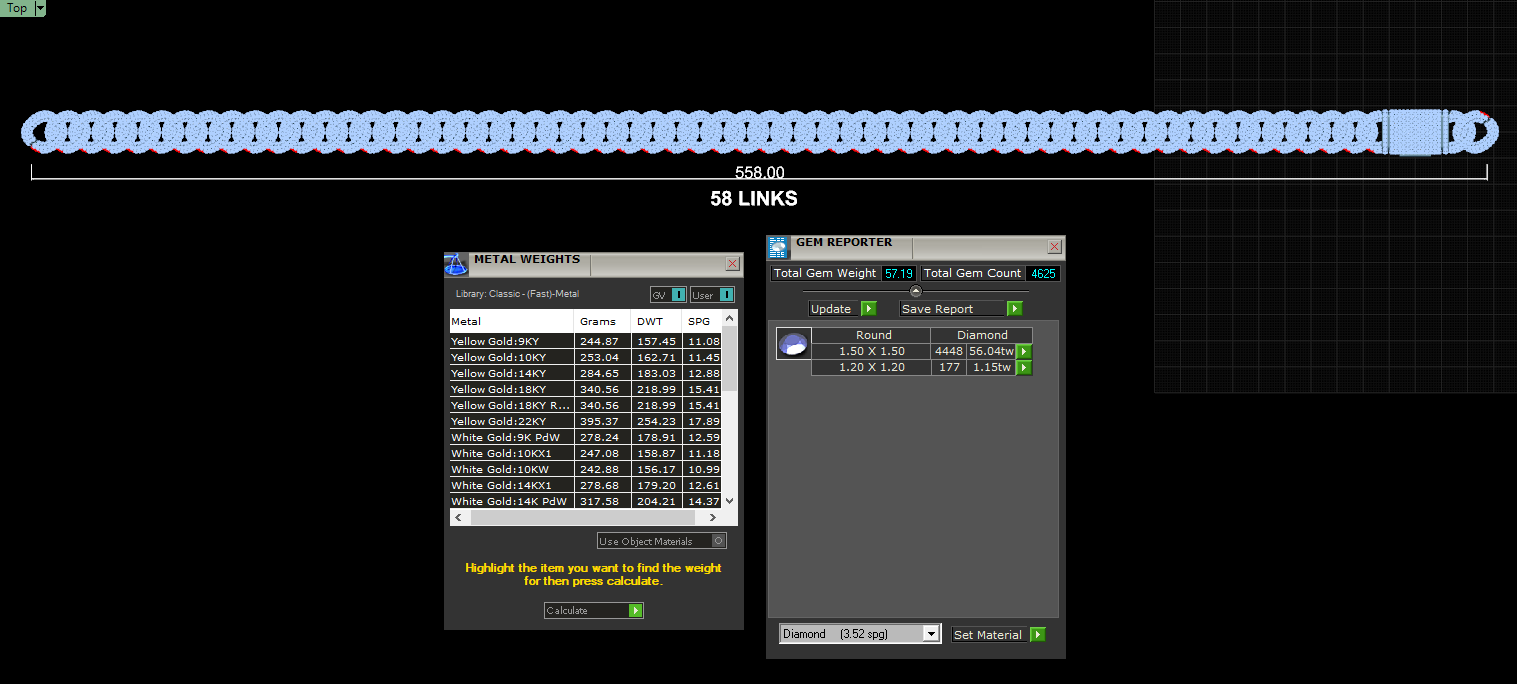Open the Top viewport dropdown arrow
Image resolution: width=1517 pixels, height=684 pixels.
tap(40, 8)
